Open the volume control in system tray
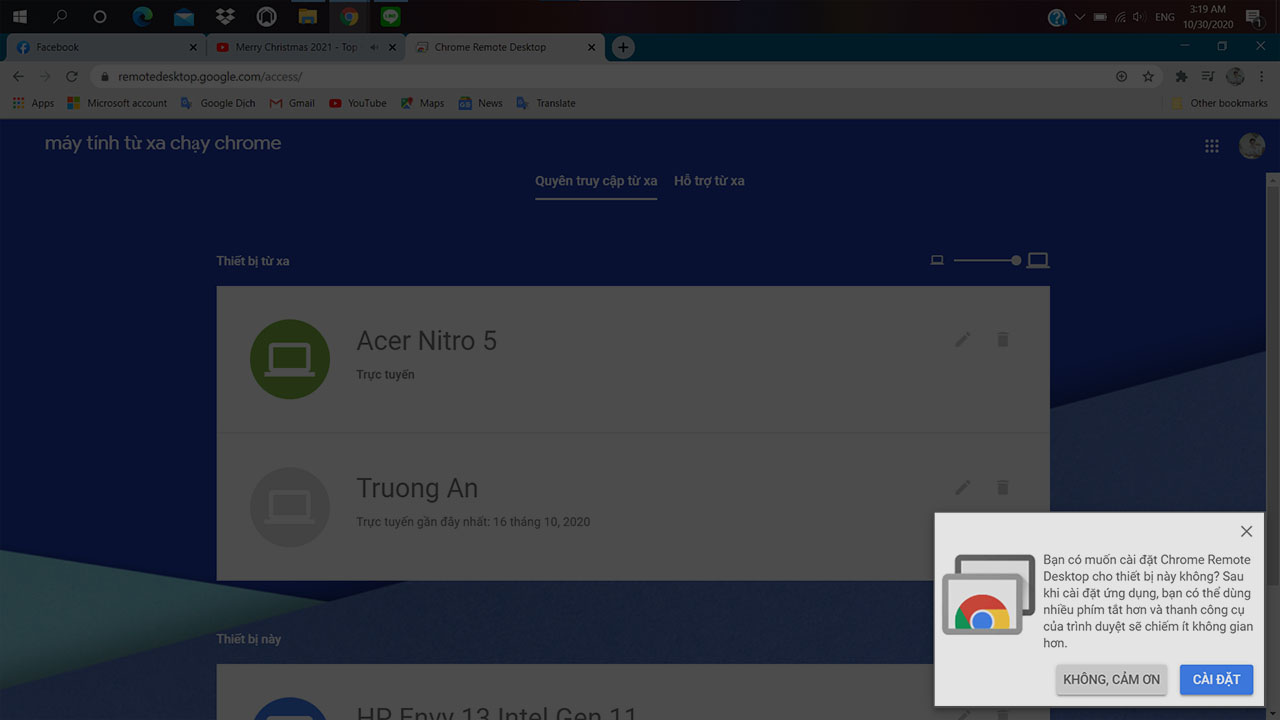The width and height of the screenshot is (1280, 720). coord(1139,17)
